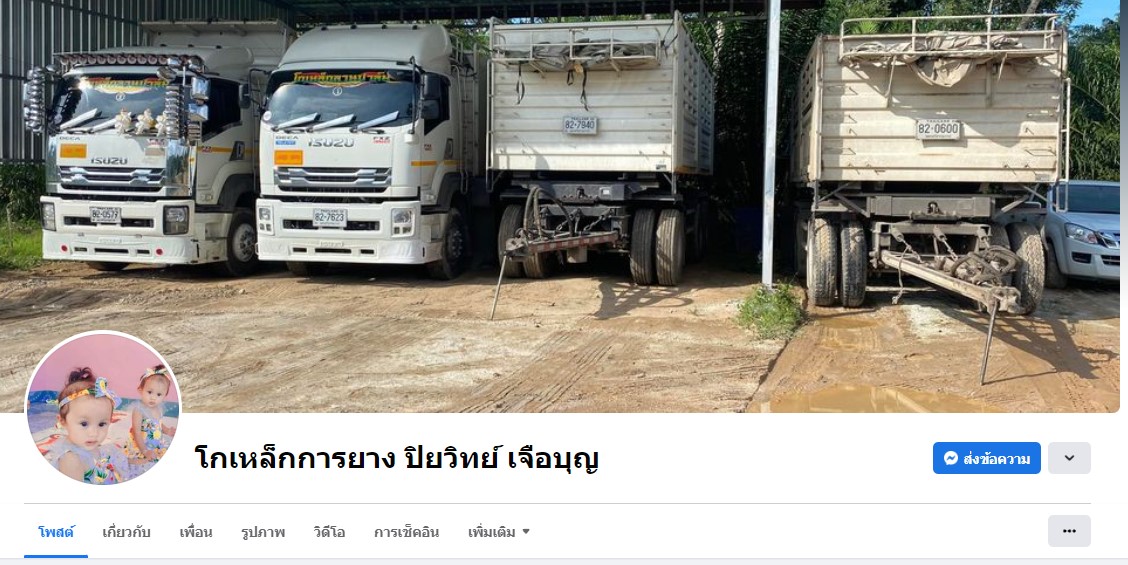Image resolution: width=1128 pixels, height=565 pixels.
Task: Go to the เพื่อน tab
Action: 196,533
